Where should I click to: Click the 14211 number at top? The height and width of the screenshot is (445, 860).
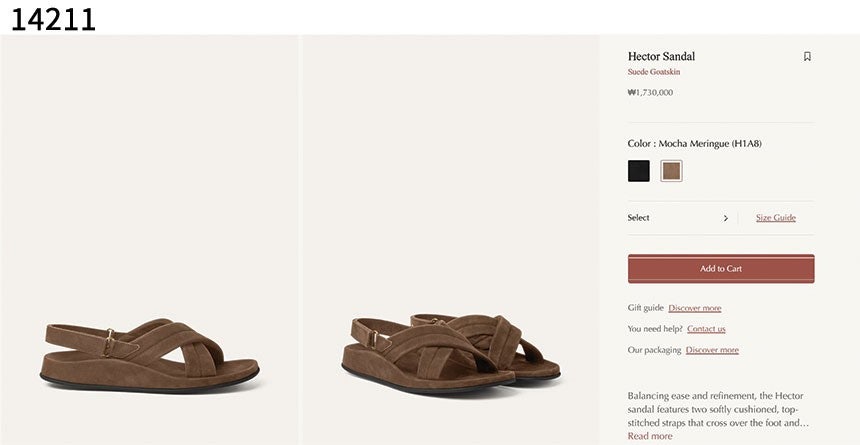pos(53,19)
